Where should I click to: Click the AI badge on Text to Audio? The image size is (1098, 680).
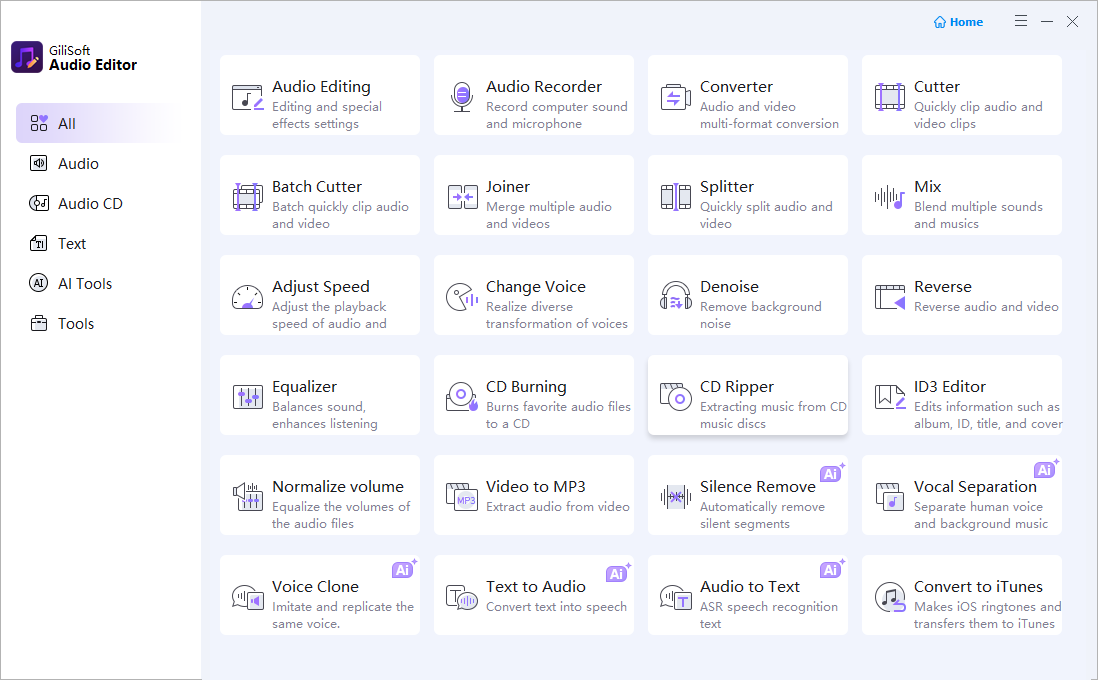pos(618,573)
